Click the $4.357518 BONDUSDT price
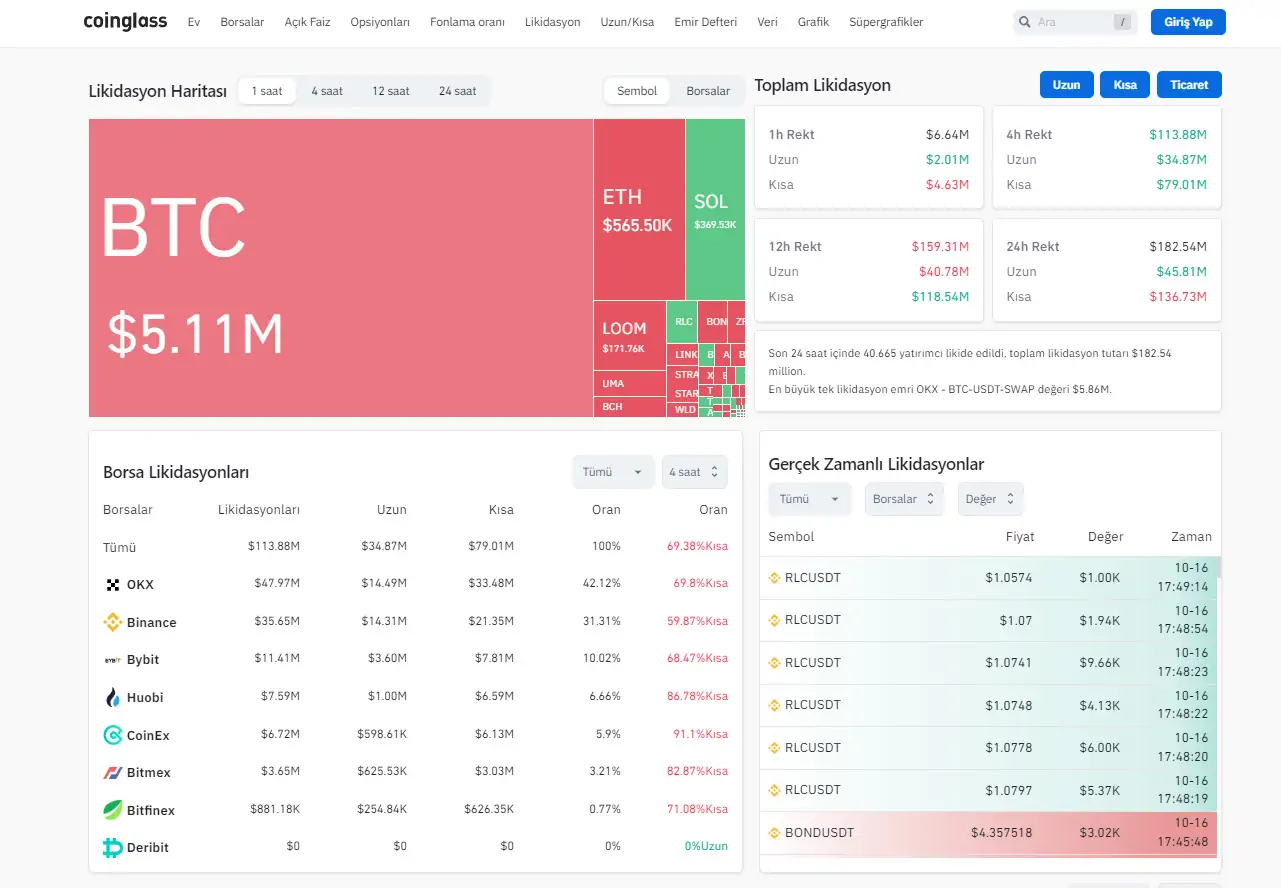Screen dimensions: 1281x888 1002,832
